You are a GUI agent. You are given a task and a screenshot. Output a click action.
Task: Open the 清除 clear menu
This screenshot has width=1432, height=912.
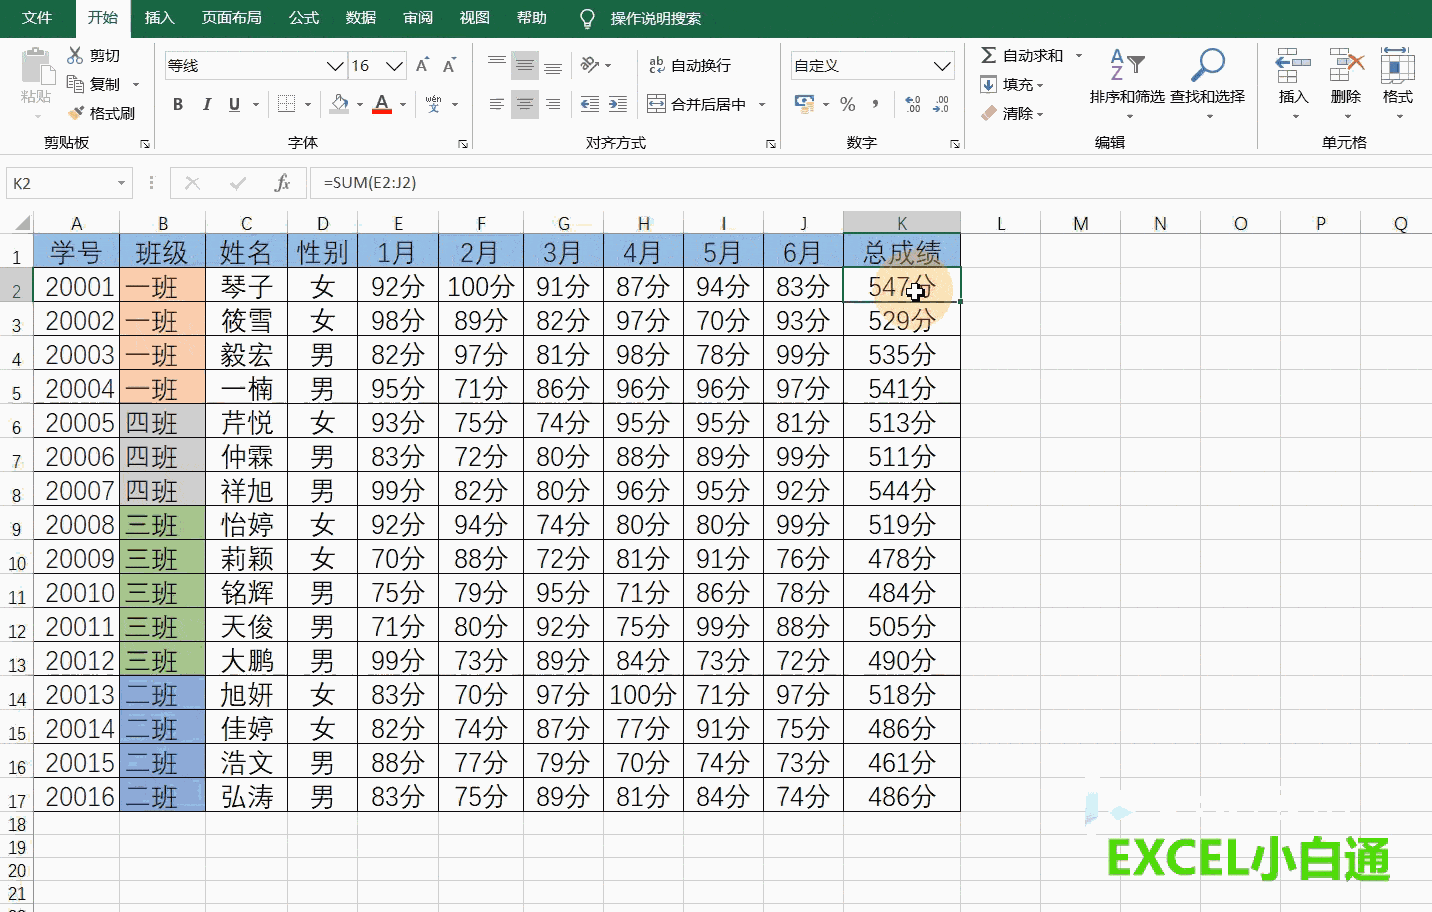1012,113
